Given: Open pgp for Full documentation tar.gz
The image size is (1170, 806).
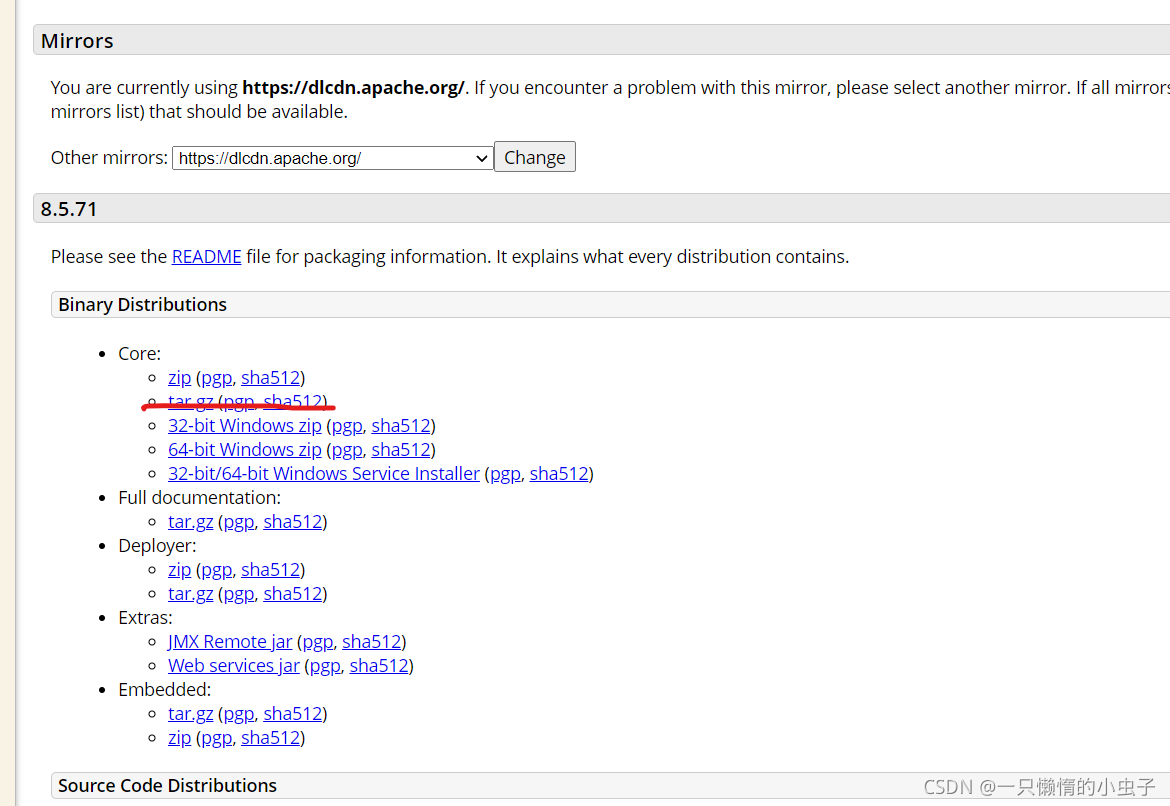Looking at the screenshot, I should click(x=239, y=522).
